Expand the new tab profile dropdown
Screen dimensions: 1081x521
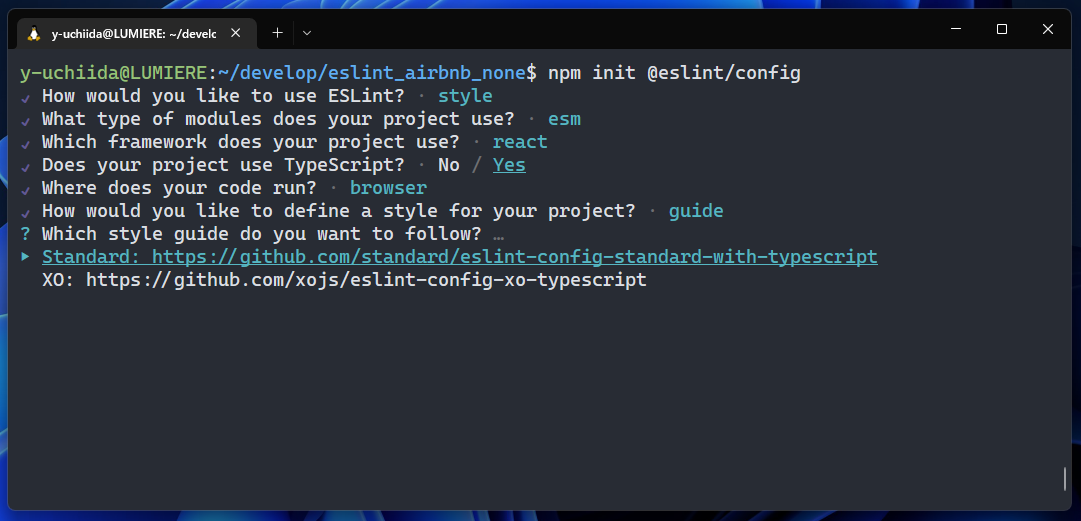307,32
